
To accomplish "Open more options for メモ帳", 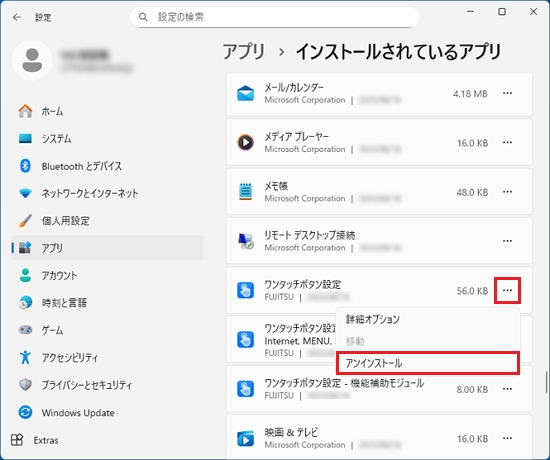I will click(x=507, y=192).
